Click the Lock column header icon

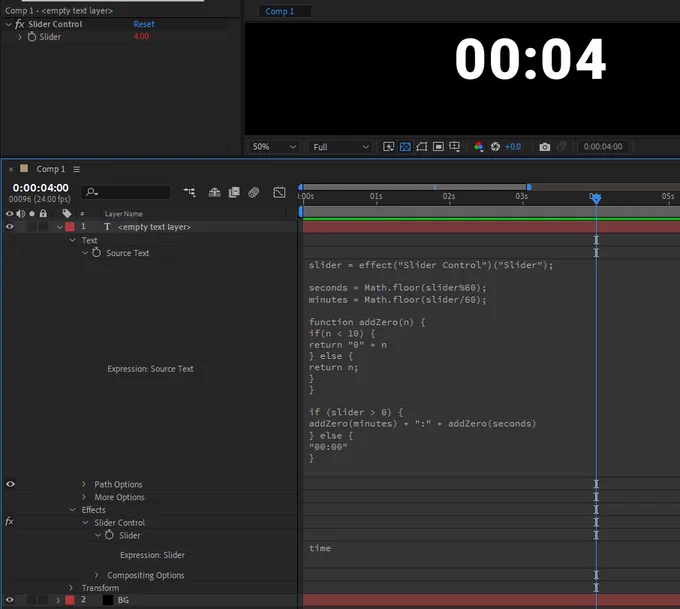coord(43,213)
